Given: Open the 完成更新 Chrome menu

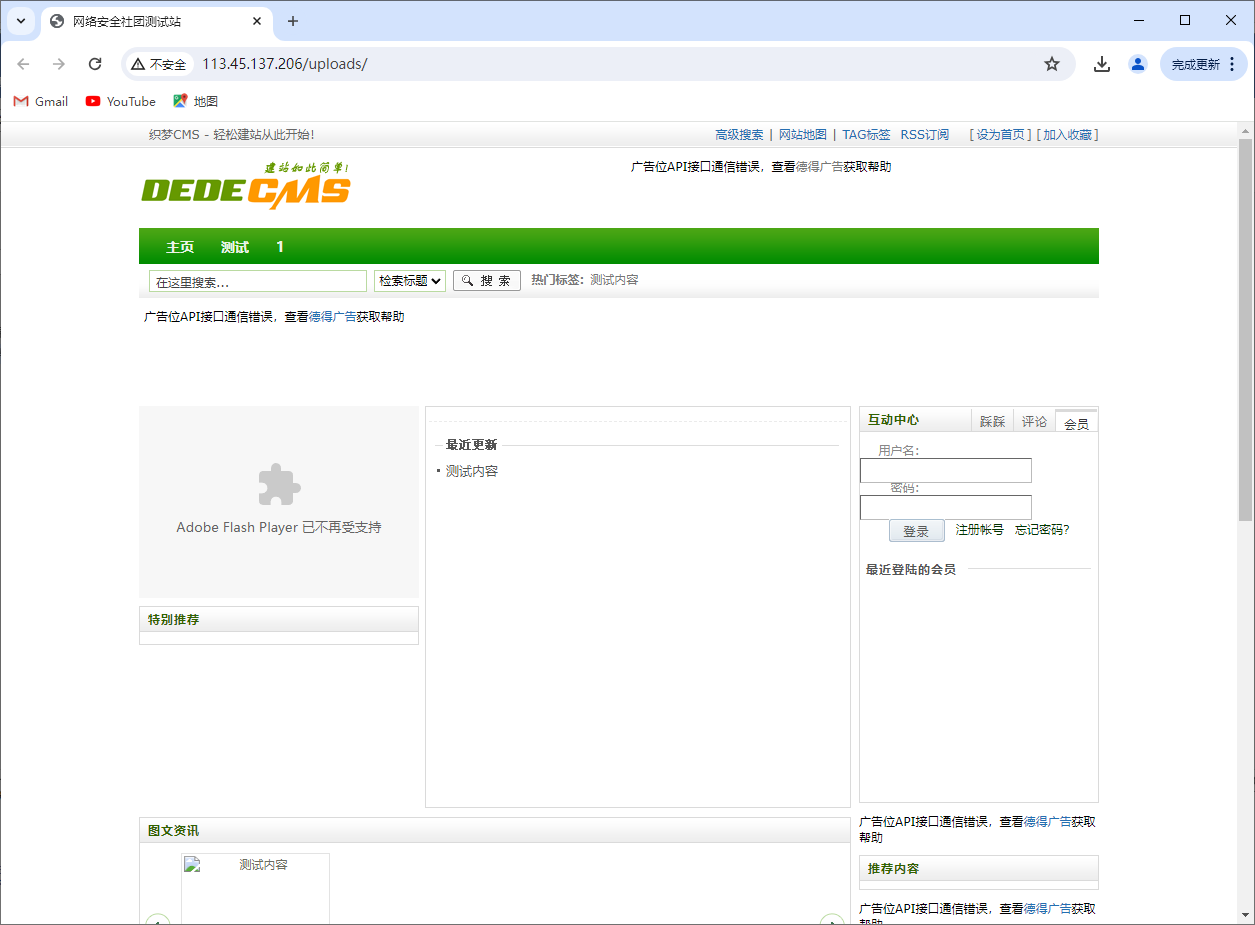Looking at the screenshot, I should coord(1203,64).
